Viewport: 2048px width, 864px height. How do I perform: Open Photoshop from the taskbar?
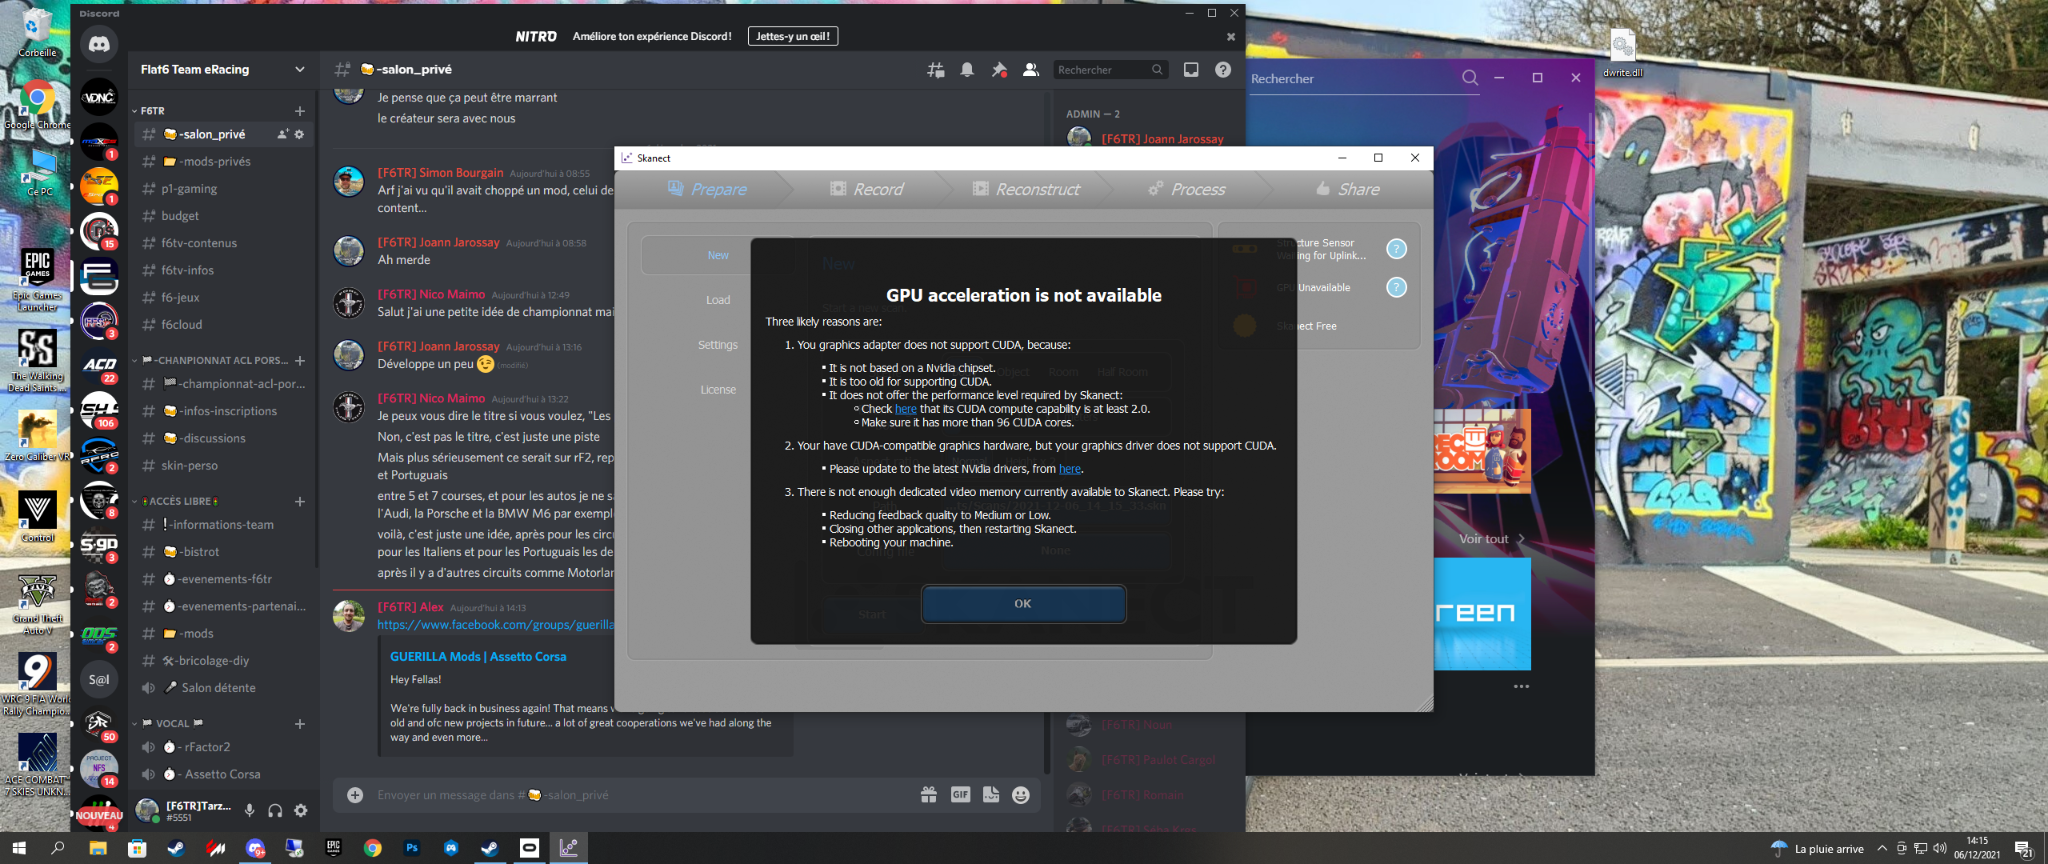point(412,848)
